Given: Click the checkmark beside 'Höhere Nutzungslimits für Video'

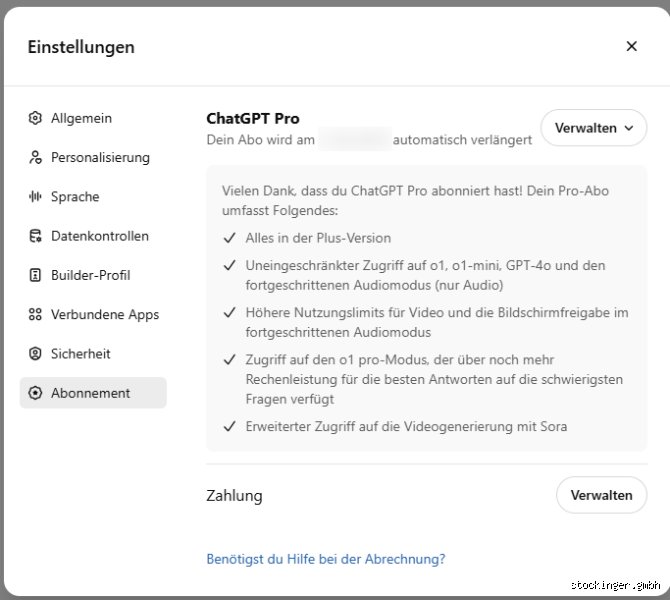Looking at the screenshot, I should click(230, 312).
